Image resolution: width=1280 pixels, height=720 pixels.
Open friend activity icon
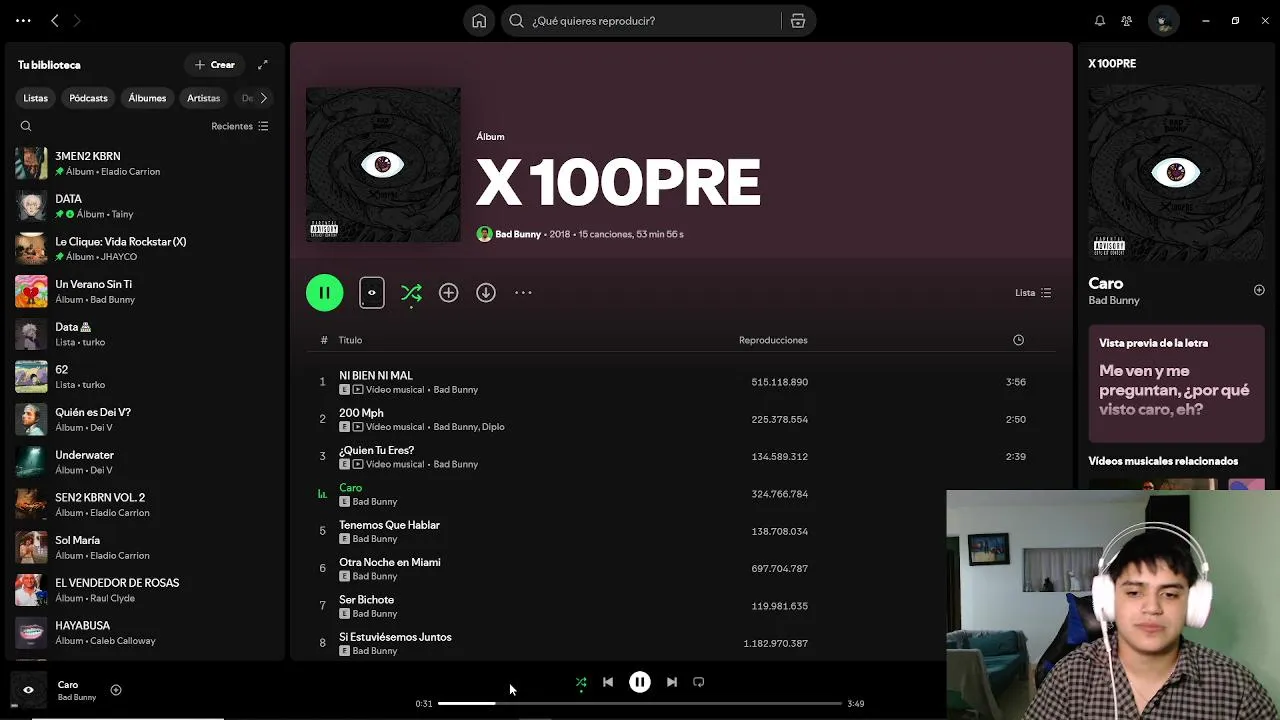pos(1127,21)
